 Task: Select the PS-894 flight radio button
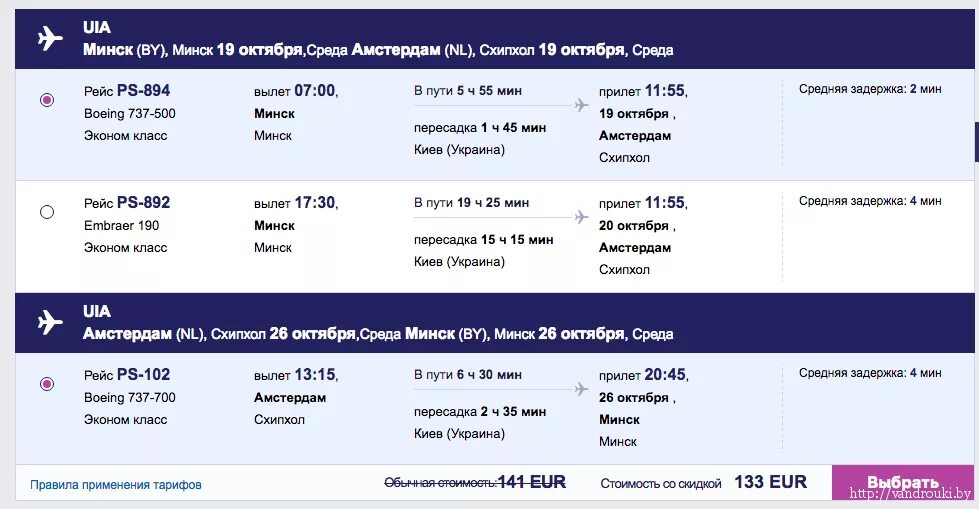point(47,100)
